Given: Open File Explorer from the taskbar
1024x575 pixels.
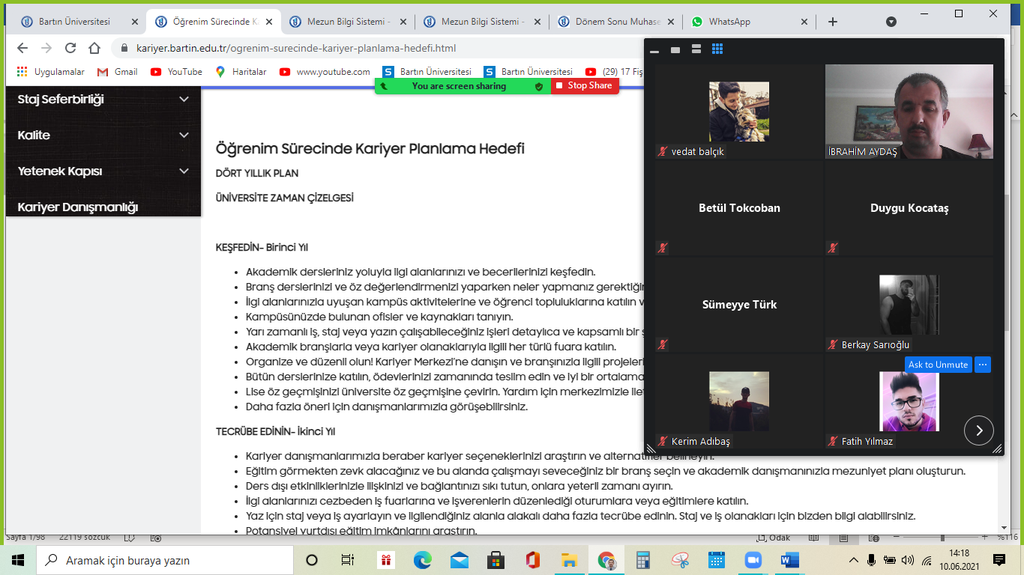Looking at the screenshot, I should pyautogui.click(x=569, y=560).
